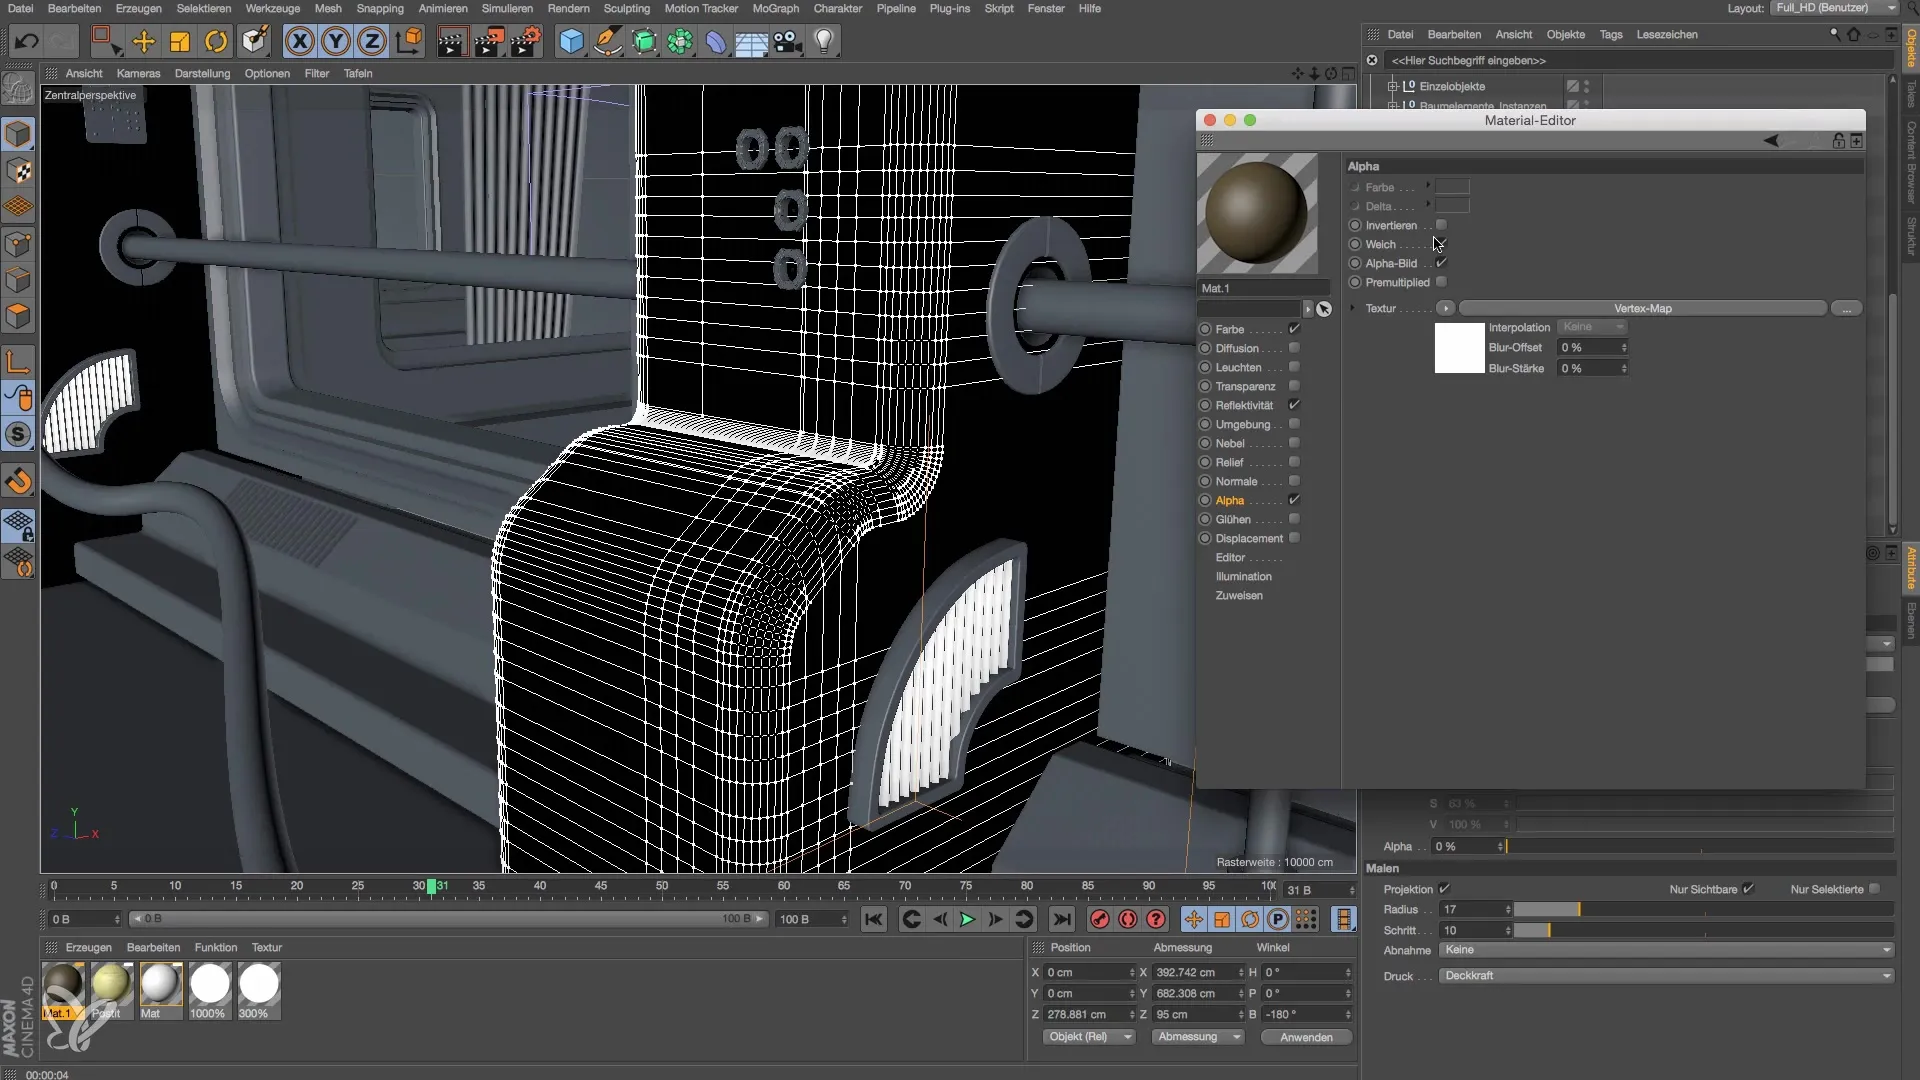Adjust the Schritt slider

(1703, 930)
